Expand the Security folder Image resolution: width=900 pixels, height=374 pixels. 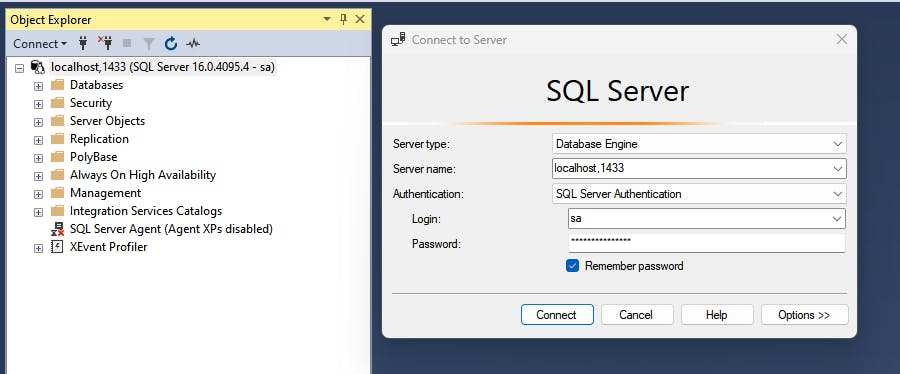pos(38,104)
